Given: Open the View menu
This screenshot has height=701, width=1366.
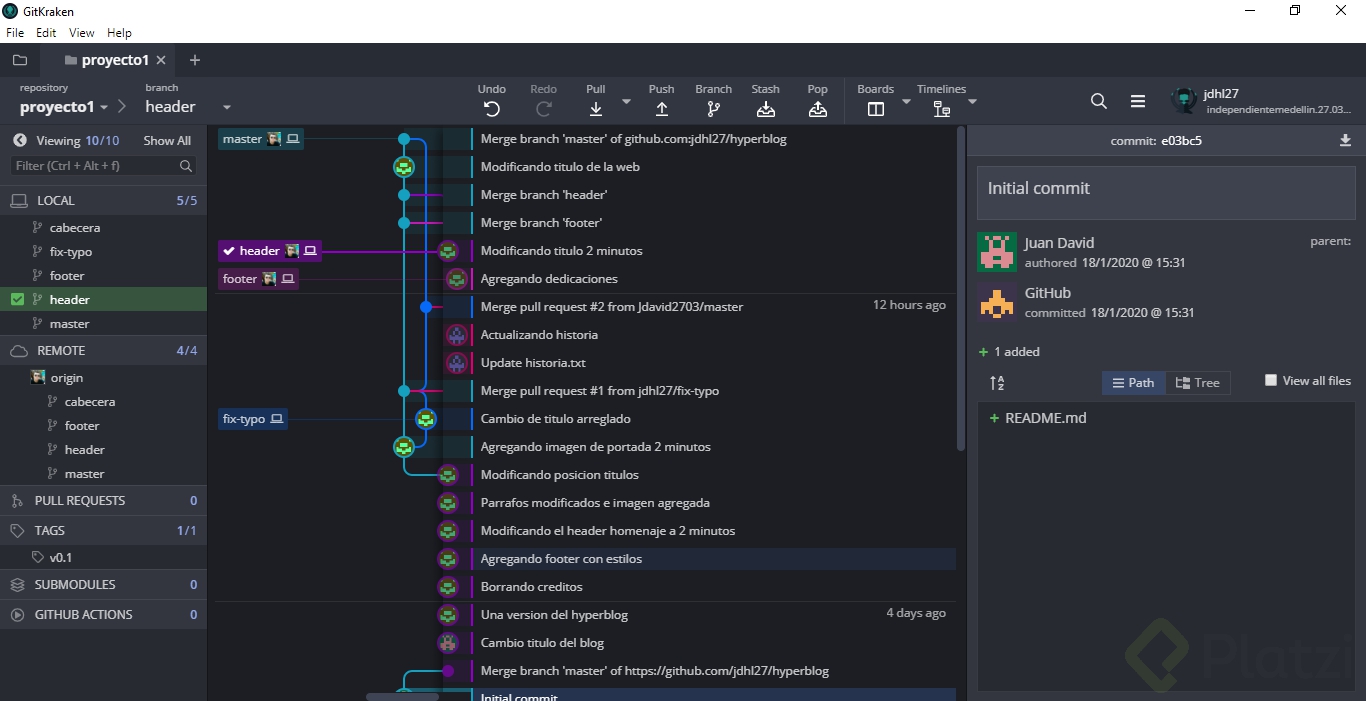Looking at the screenshot, I should 82,33.
